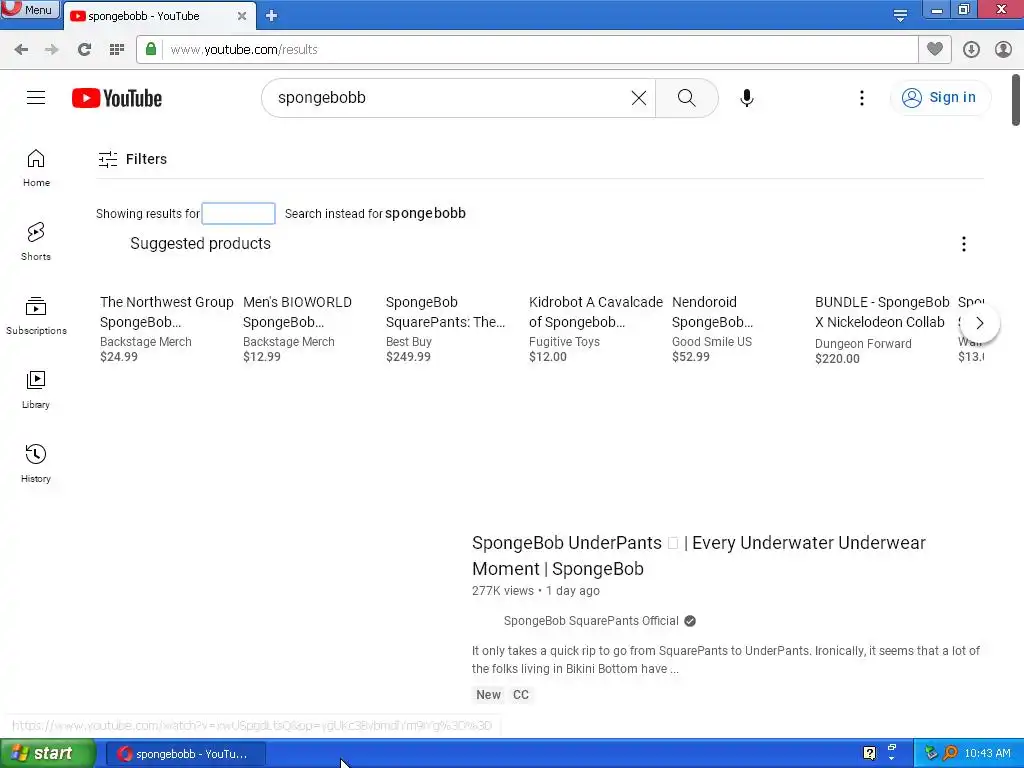The image size is (1024, 768).
Task: Open Home in the sidebar
Action: [x=36, y=168]
